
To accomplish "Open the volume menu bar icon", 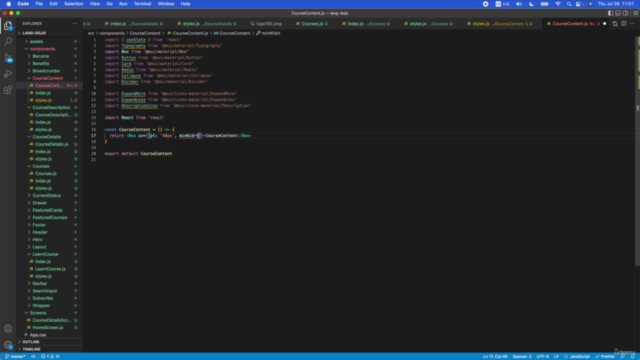I will tap(519, 4).
